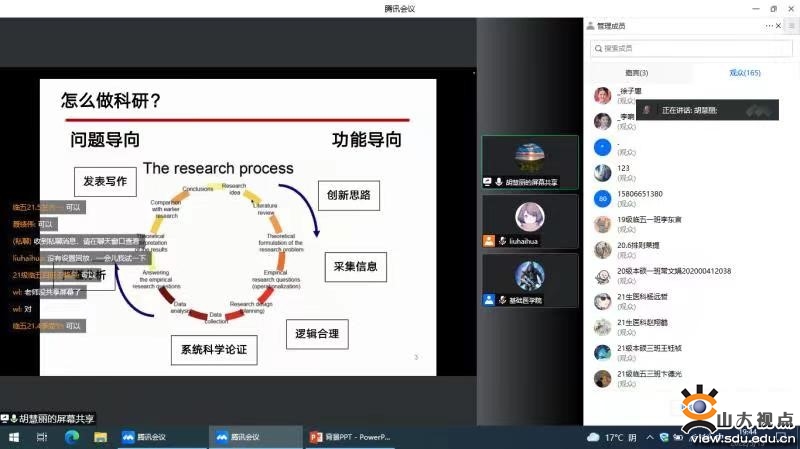Click avatar of audience member 123
The image size is (800, 449).
tap(602, 173)
